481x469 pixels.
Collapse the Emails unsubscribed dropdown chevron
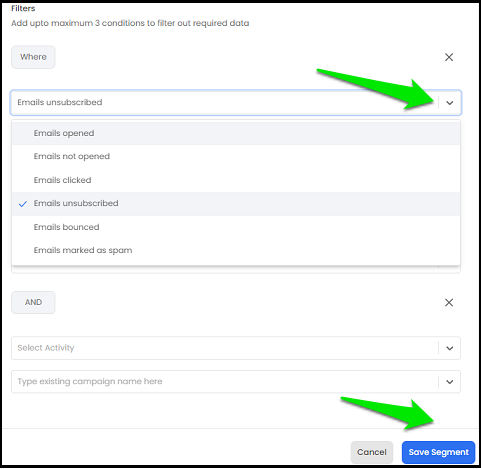(x=449, y=103)
